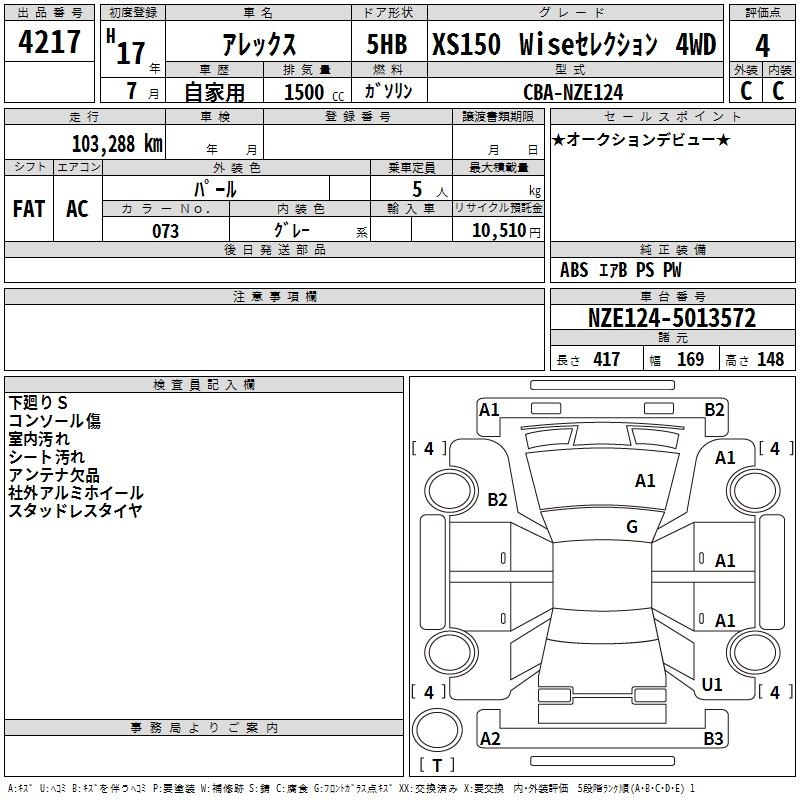Click the U1 dent mark on diagram
Image resolution: width=800 pixels, height=800 pixels.
click(x=712, y=684)
